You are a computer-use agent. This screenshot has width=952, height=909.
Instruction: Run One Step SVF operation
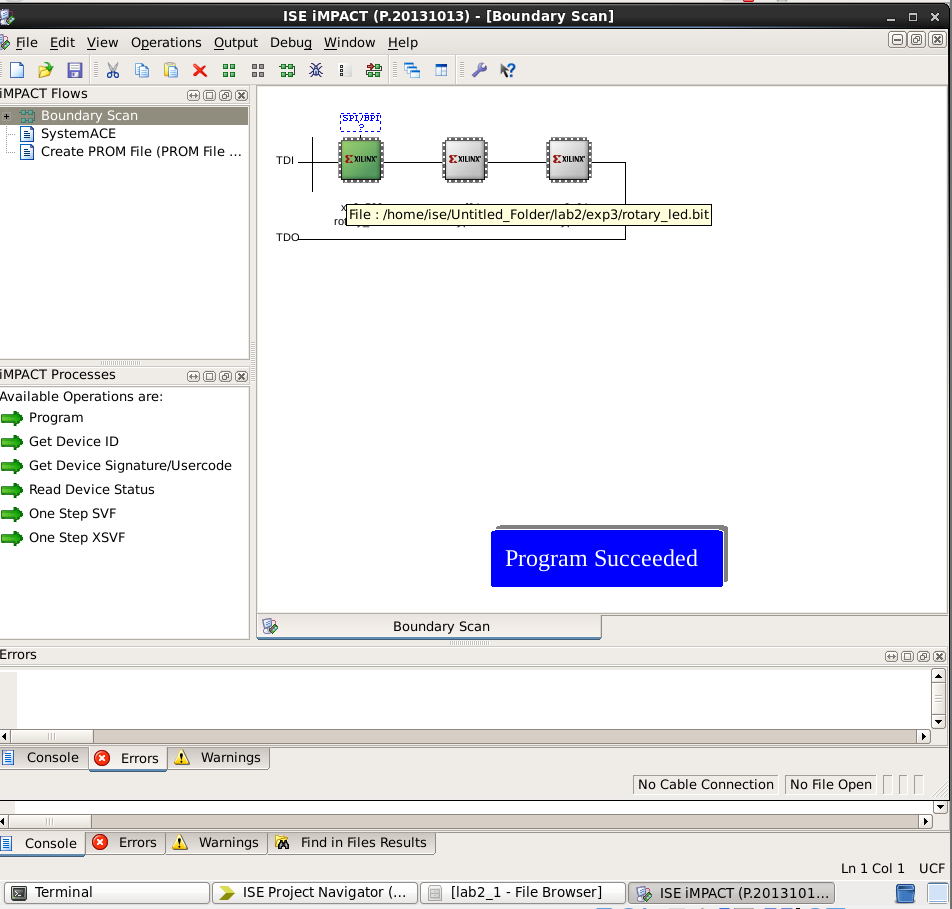(x=72, y=514)
